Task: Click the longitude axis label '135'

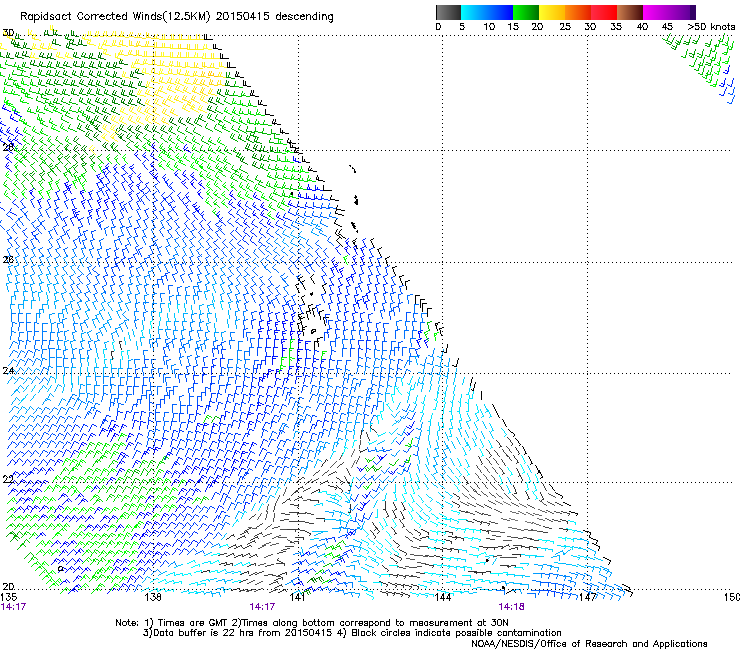Action: click(x=8, y=597)
